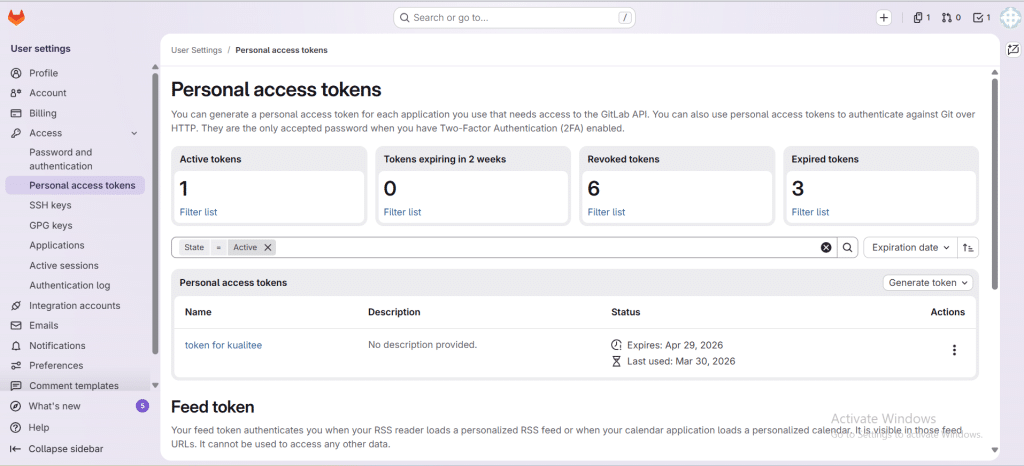The width and height of the screenshot is (1024, 466).
Task: Click the page vertical scrollbar
Action: pos(994,180)
